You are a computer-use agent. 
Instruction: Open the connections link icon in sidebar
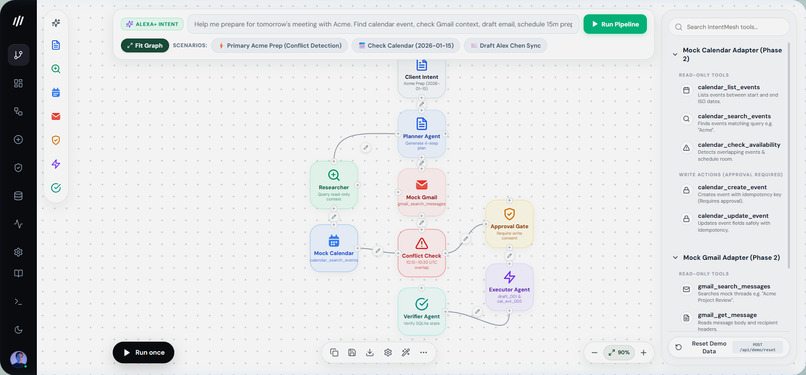tap(19, 111)
